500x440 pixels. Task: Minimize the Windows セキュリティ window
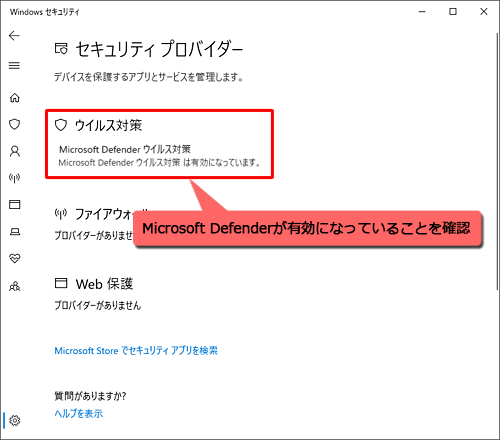click(x=422, y=12)
